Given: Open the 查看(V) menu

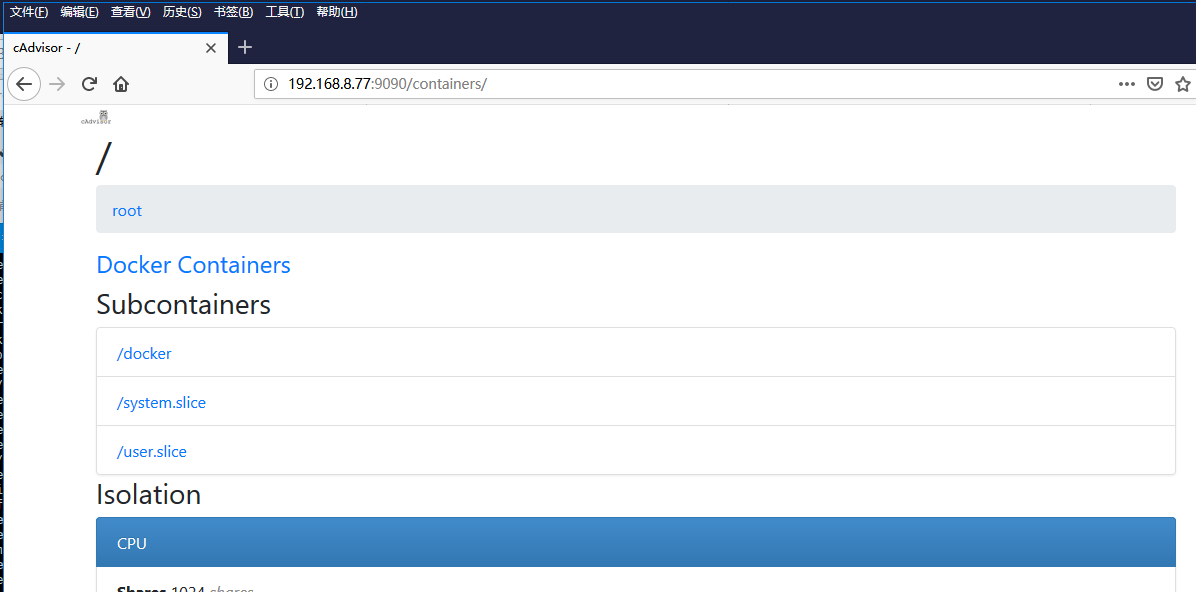Looking at the screenshot, I should (130, 12).
